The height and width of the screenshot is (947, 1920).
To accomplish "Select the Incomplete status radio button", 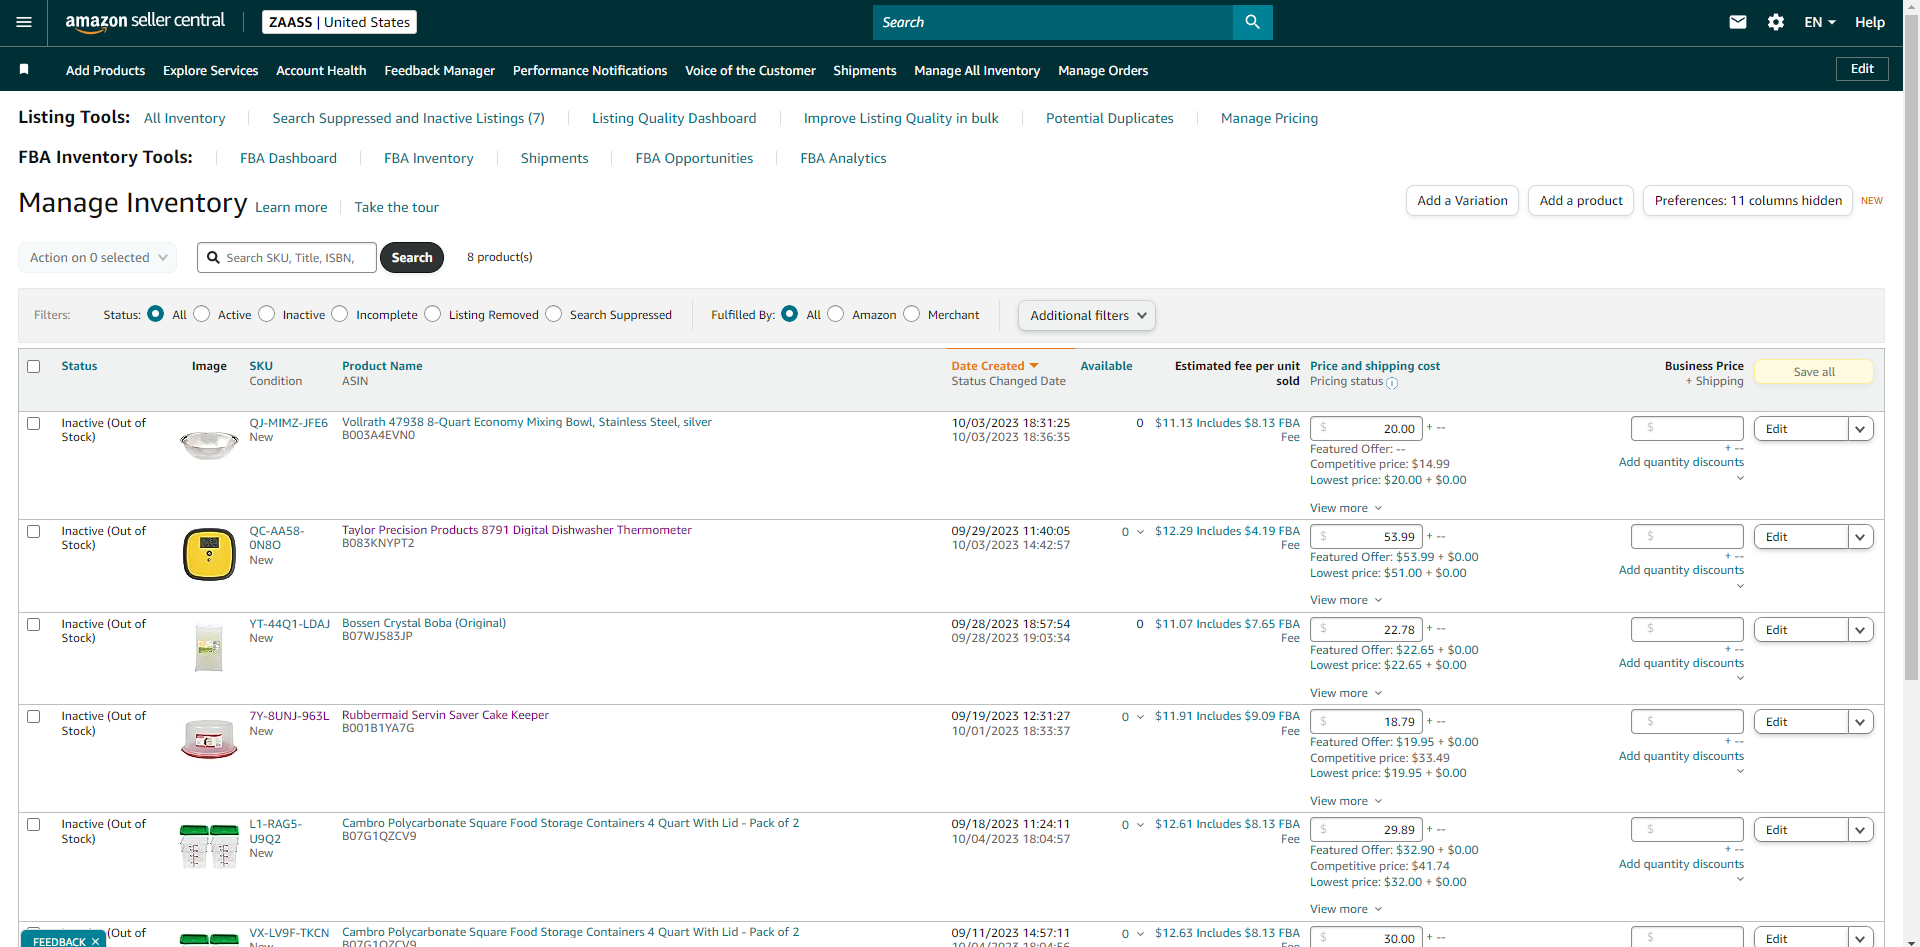I will click(340, 314).
